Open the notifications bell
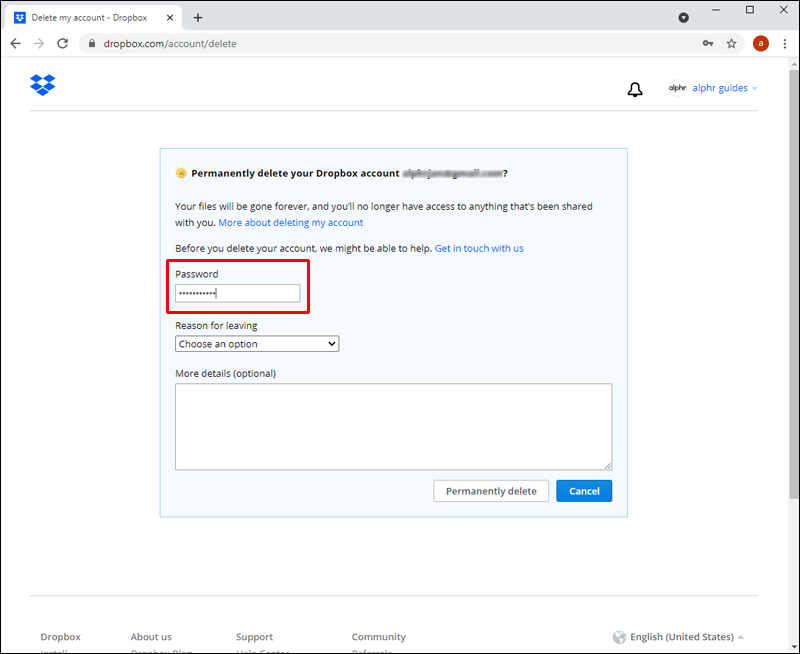This screenshot has height=654, width=800. pyautogui.click(x=635, y=89)
